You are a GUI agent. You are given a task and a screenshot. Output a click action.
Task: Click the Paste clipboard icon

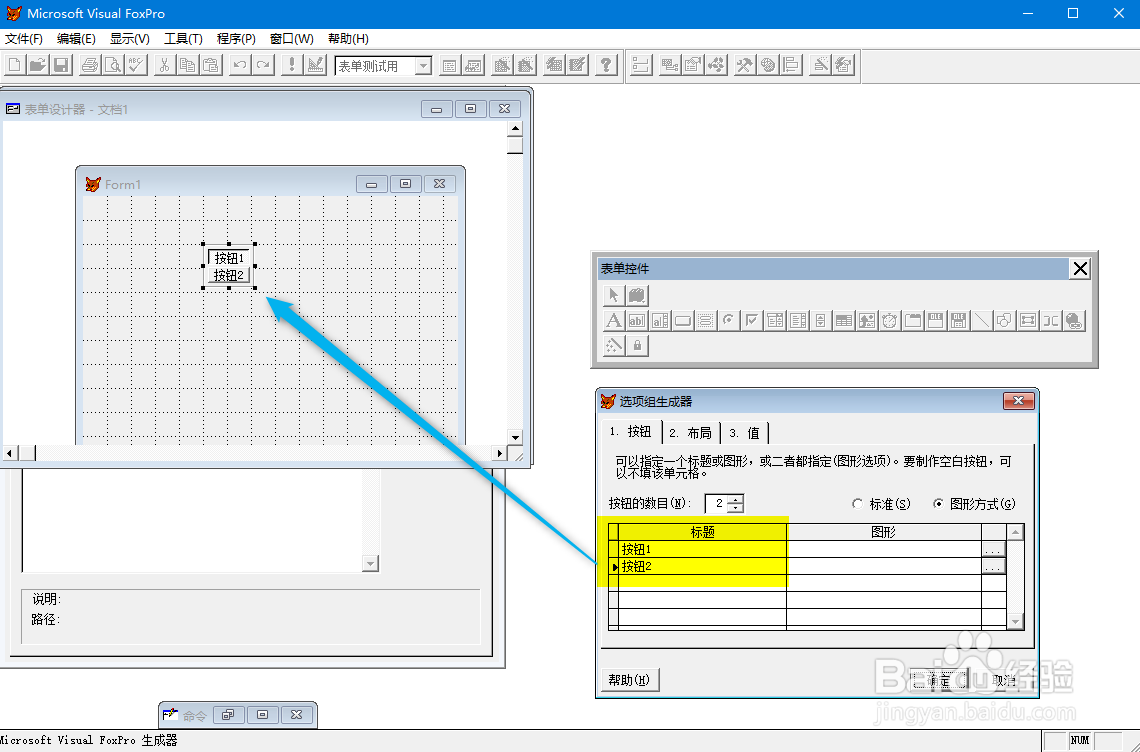(211, 65)
